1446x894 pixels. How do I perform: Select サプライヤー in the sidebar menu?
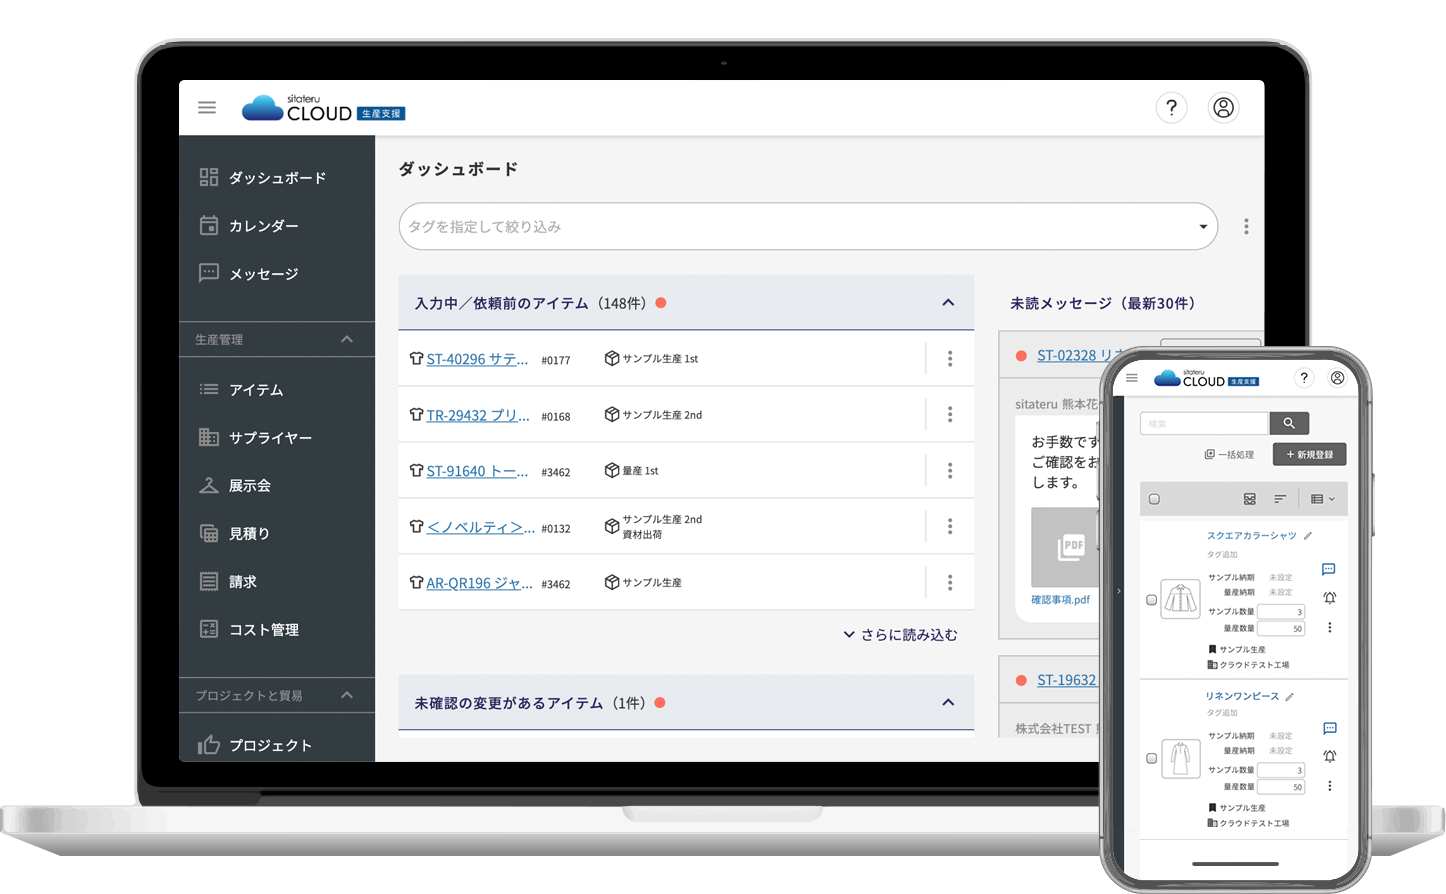268,437
